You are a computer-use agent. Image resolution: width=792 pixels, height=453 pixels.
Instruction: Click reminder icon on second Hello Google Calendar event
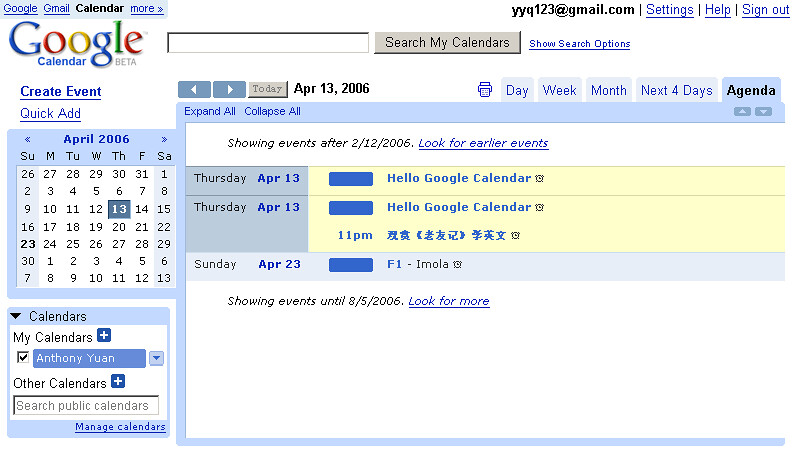point(539,208)
